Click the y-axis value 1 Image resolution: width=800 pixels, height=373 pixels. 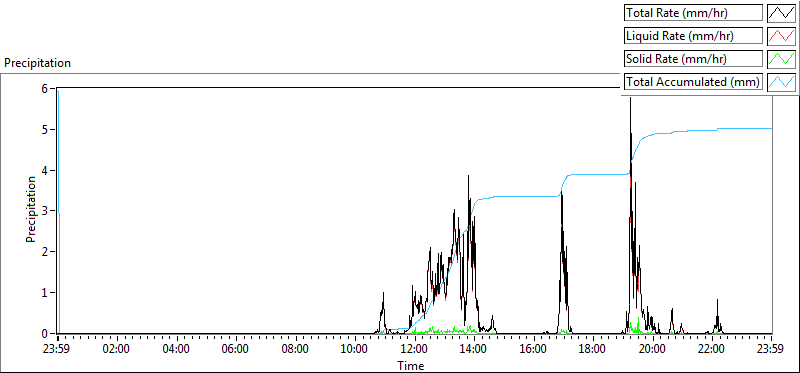[x=44, y=292]
